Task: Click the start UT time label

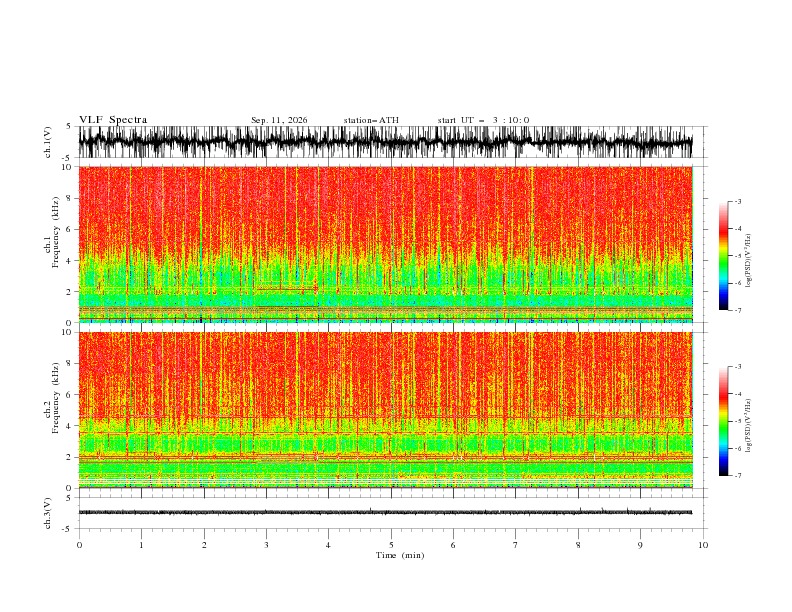Action: 483,120
